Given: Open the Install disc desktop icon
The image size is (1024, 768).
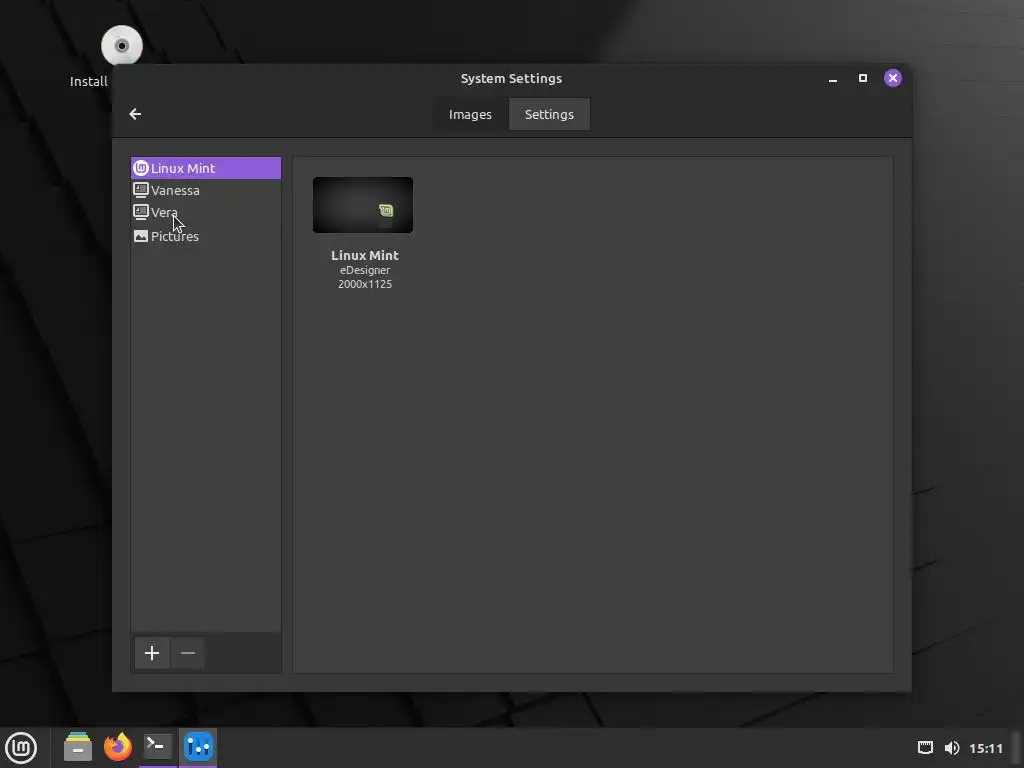Looking at the screenshot, I should click(121, 46).
